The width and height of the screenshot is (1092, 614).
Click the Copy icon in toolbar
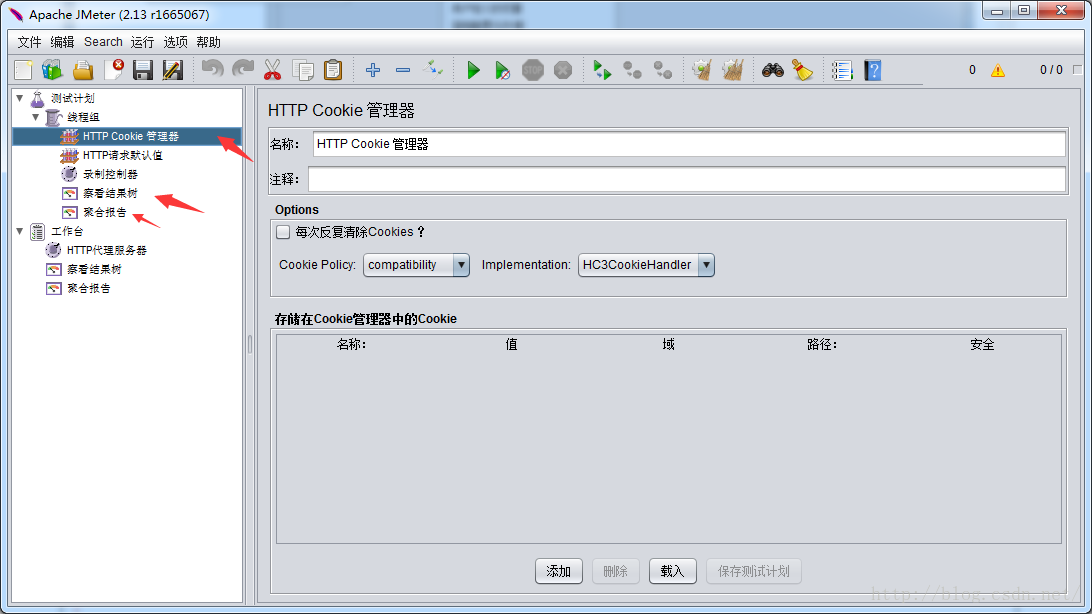[x=303, y=70]
